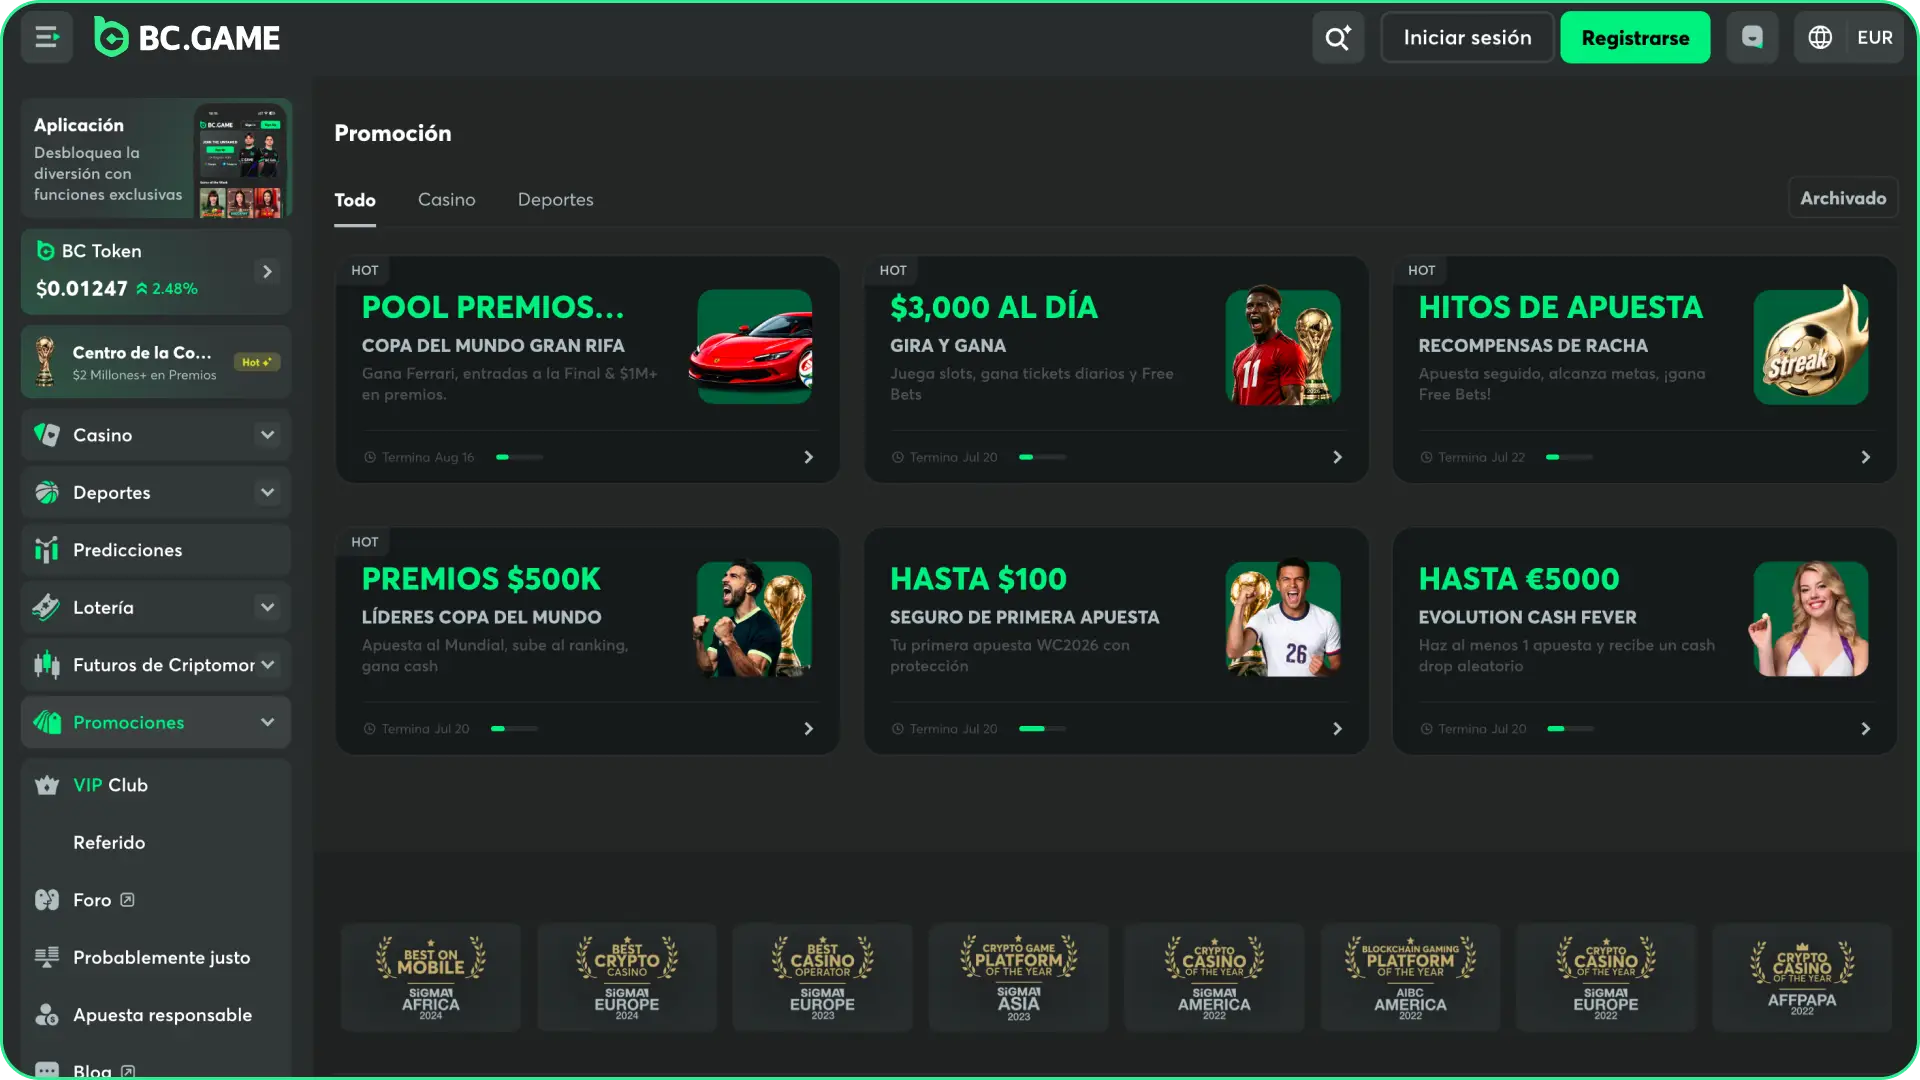Open the chat bubble icon in the header

tap(1752, 38)
